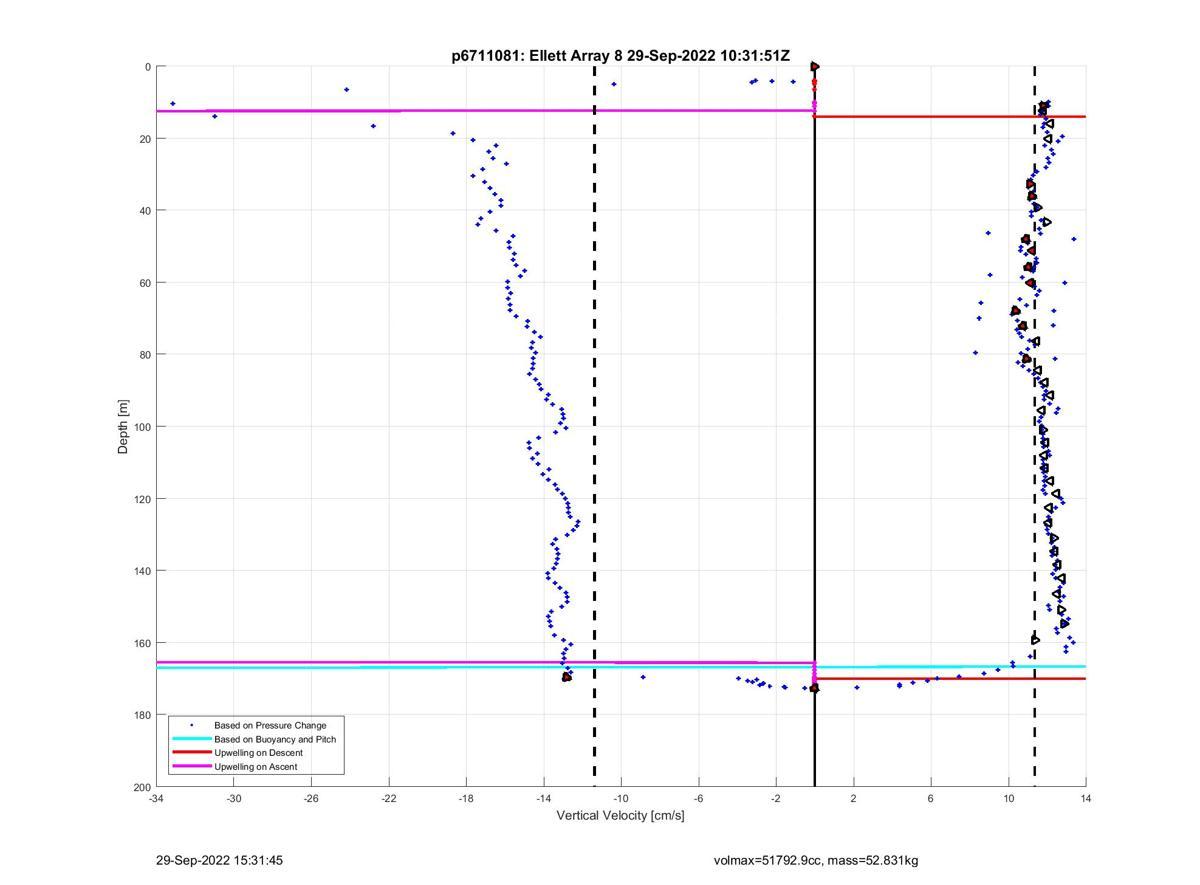Image resolution: width=1200 pixels, height=885 pixels.
Task: Click y-axis tick label 80
Action: coord(145,355)
